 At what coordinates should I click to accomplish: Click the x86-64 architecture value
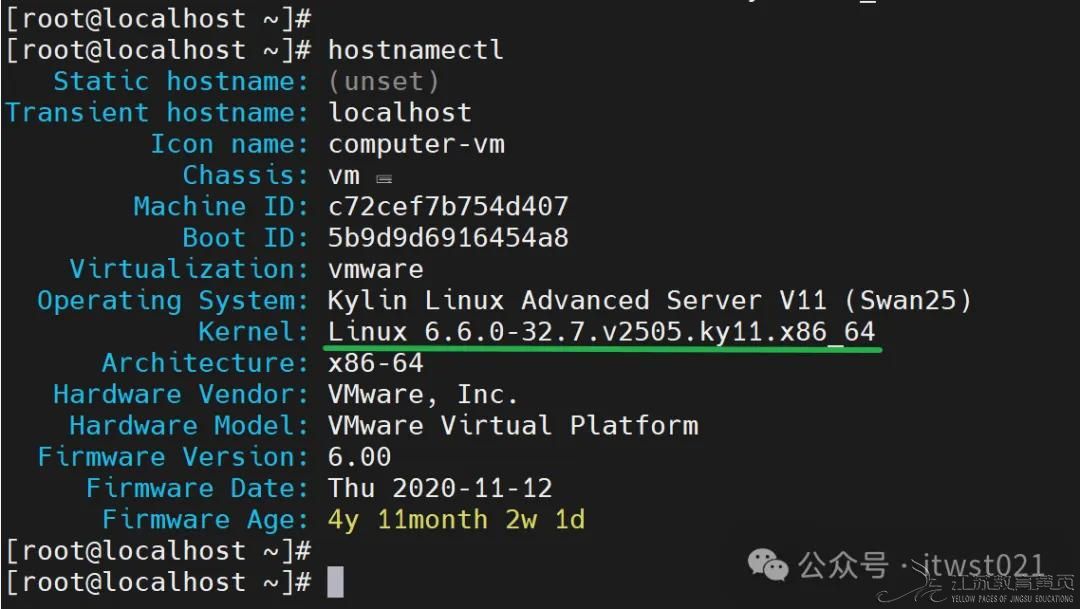(375, 363)
